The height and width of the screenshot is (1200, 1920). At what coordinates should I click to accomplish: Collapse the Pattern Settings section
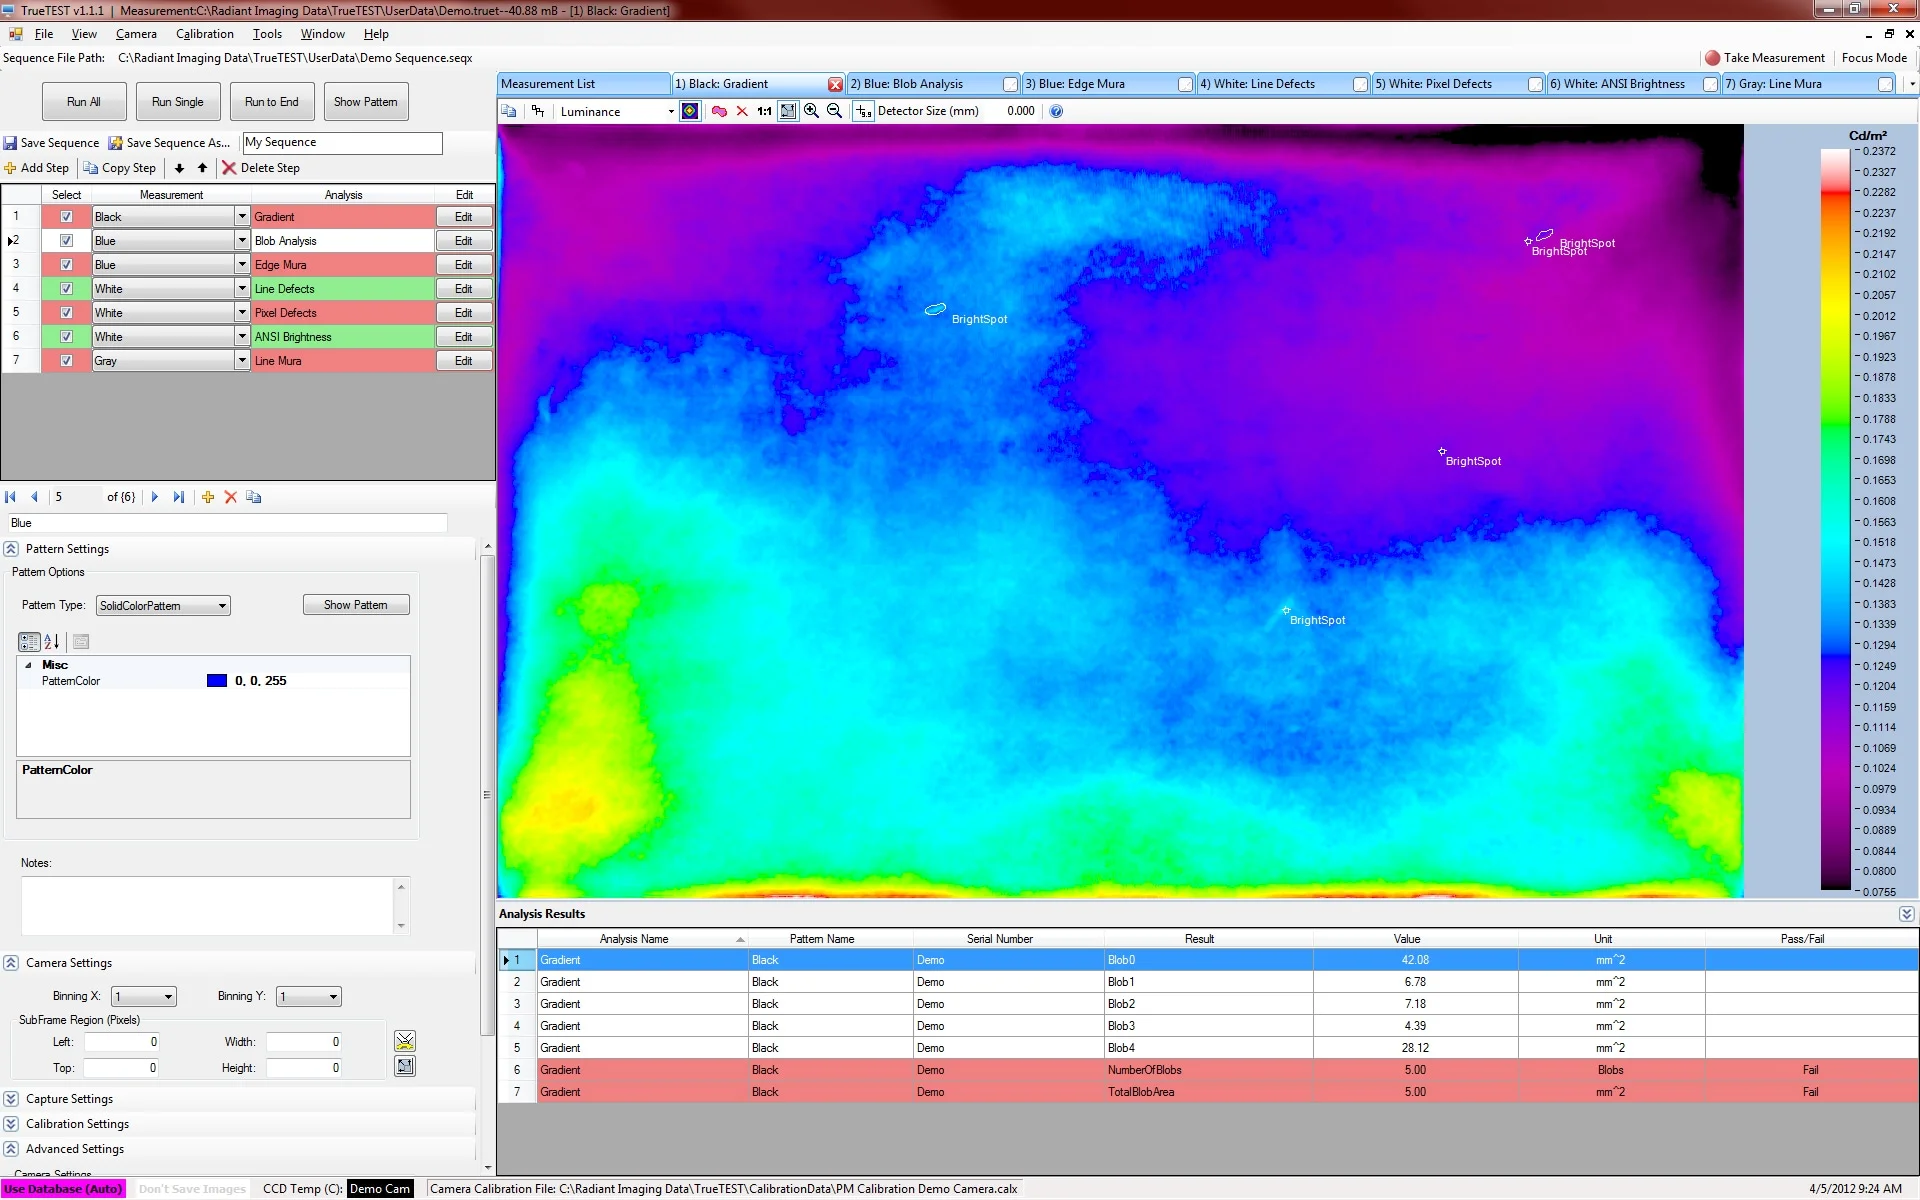11,548
